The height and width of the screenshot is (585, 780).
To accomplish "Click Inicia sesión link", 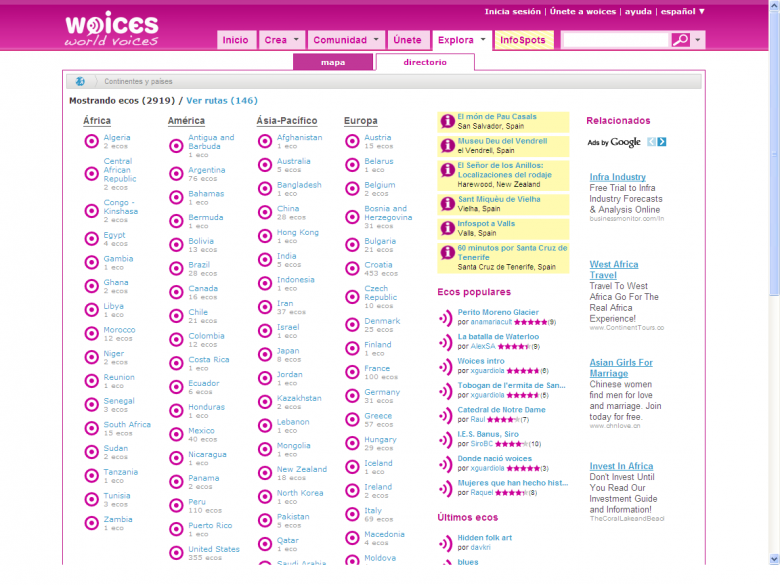I will [512, 11].
